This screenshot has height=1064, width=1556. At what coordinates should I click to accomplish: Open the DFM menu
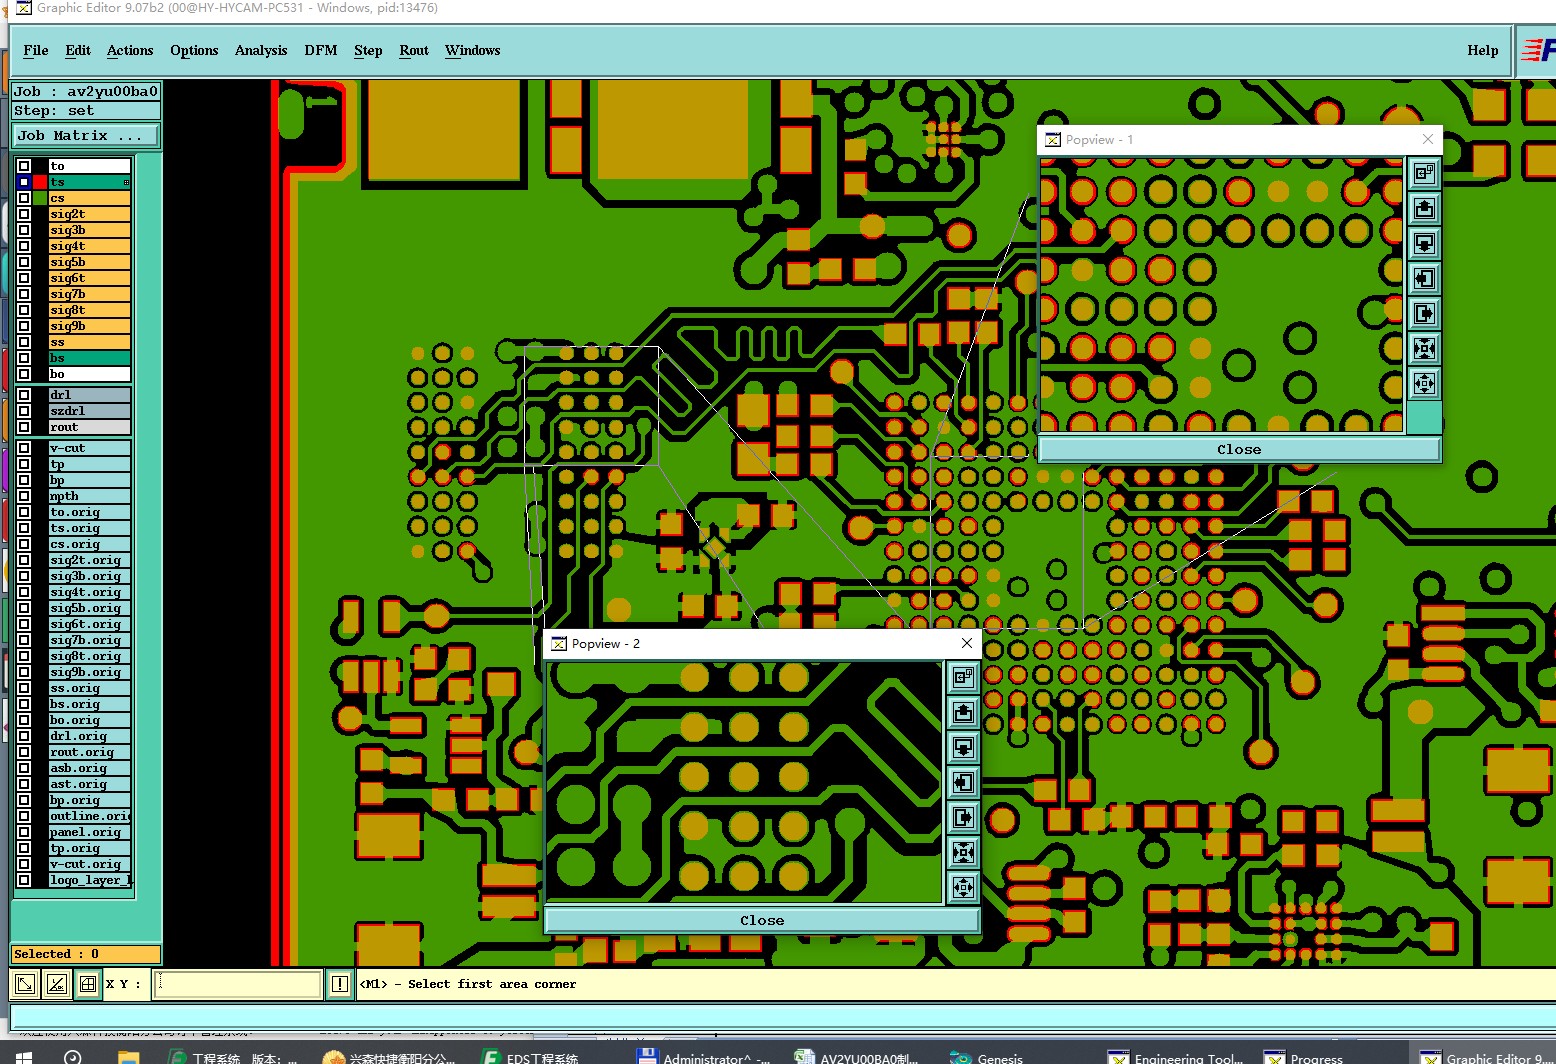(321, 50)
